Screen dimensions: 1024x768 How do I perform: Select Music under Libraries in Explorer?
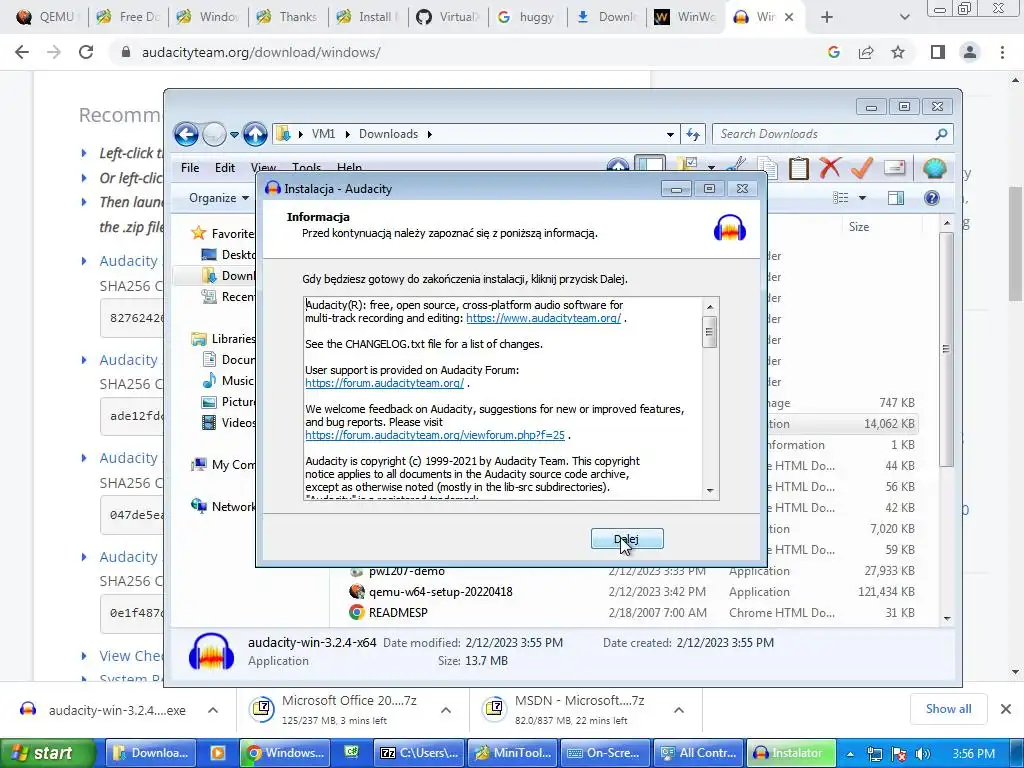(229, 381)
